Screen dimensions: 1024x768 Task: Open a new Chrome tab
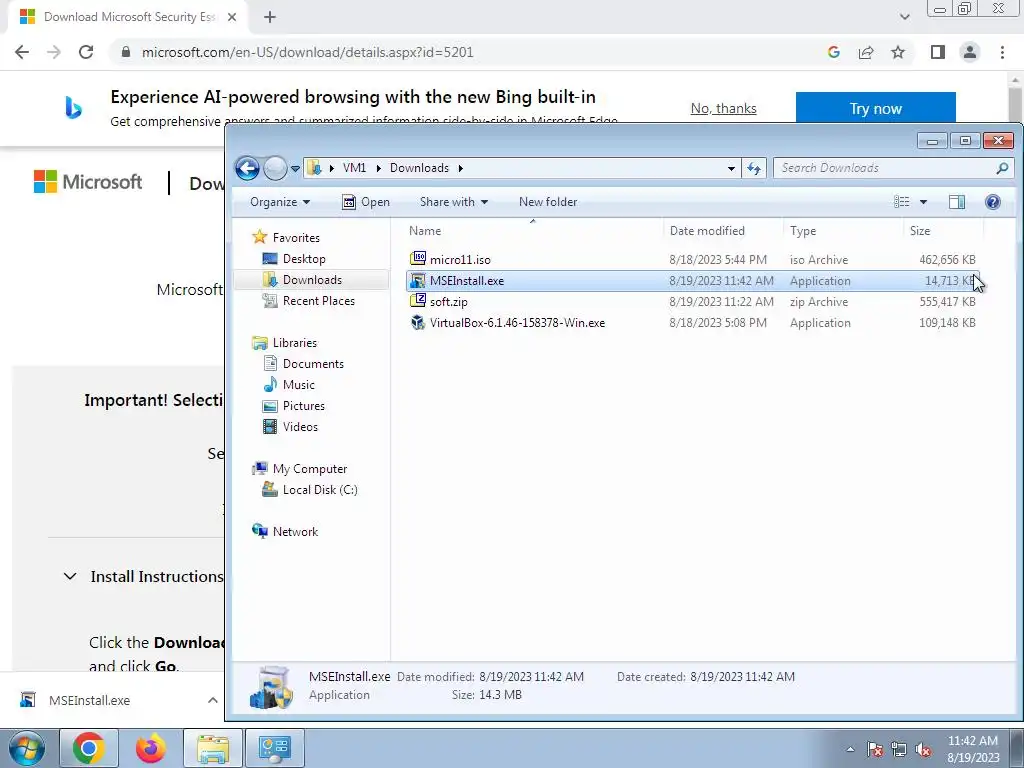pos(270,17)
